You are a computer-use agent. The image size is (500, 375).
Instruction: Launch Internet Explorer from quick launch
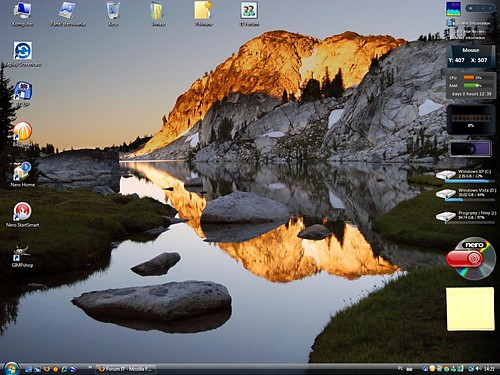tap(64, 369)
